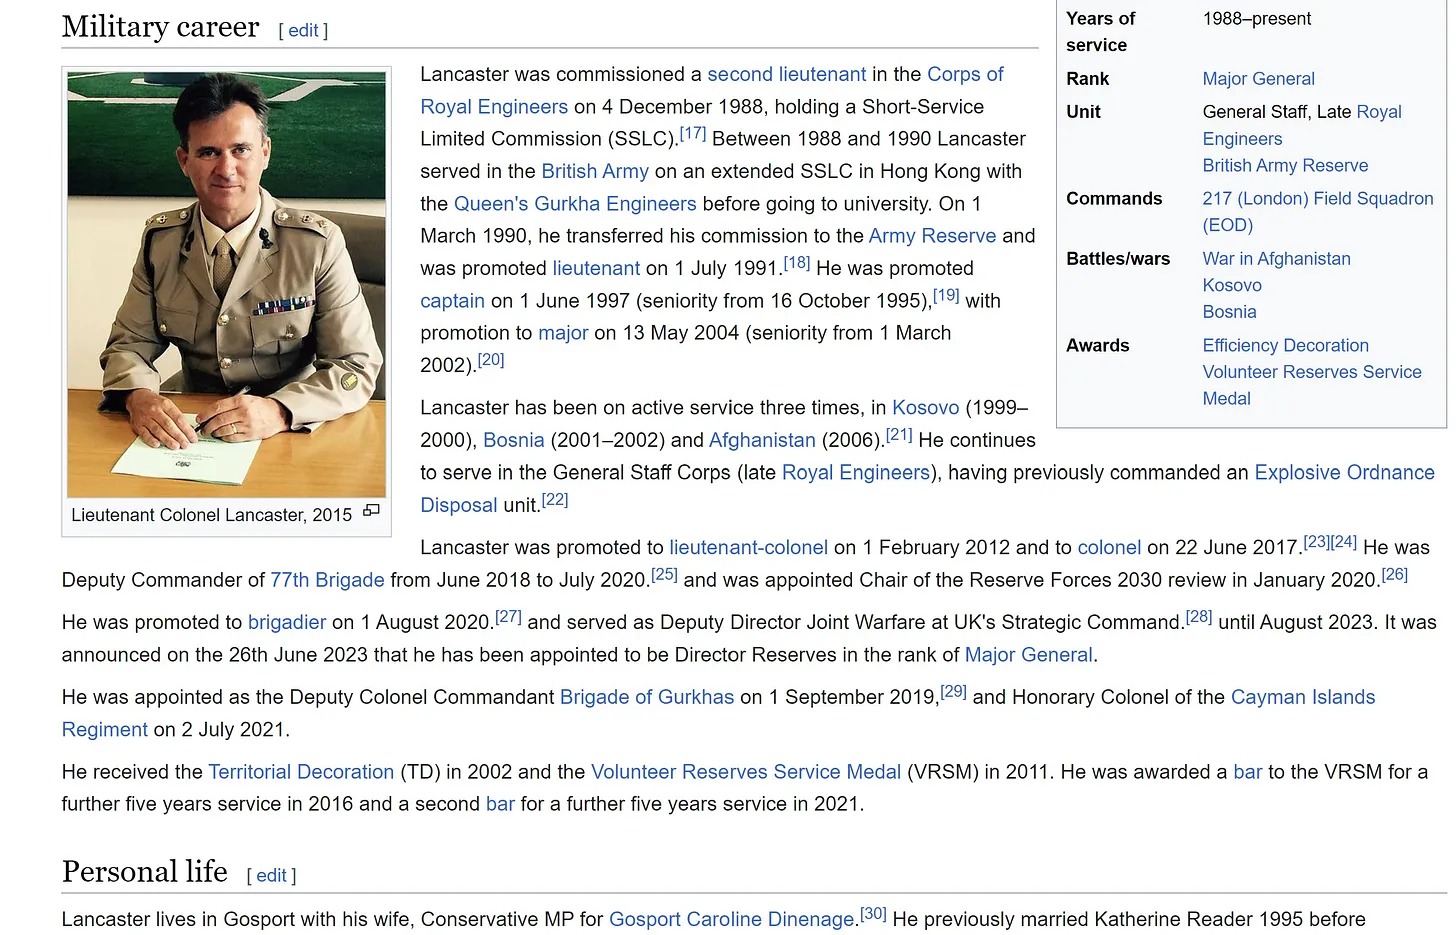The image size is (1456, 935).
Task: Open Afghanistan link in active service paragraph
Action: [762, 440]
